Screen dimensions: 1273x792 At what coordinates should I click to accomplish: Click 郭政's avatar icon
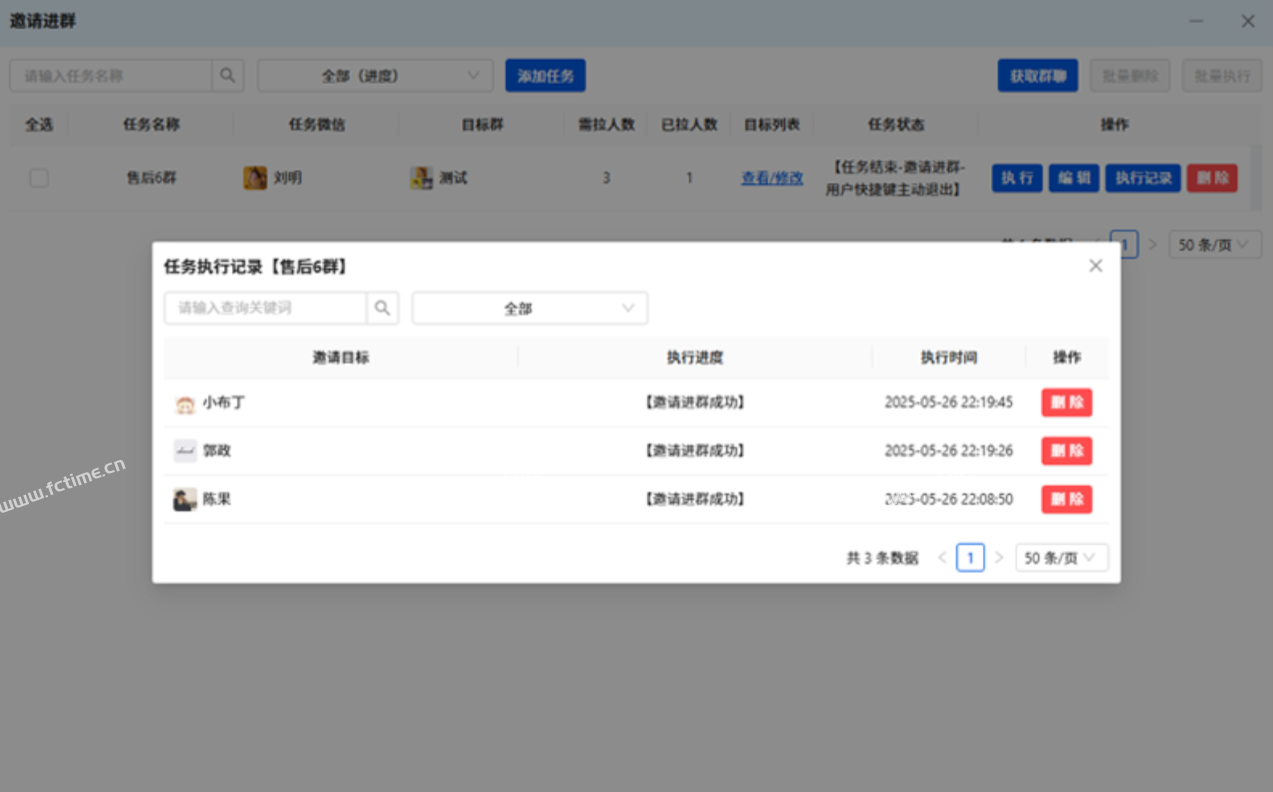[x=185, y=451]
